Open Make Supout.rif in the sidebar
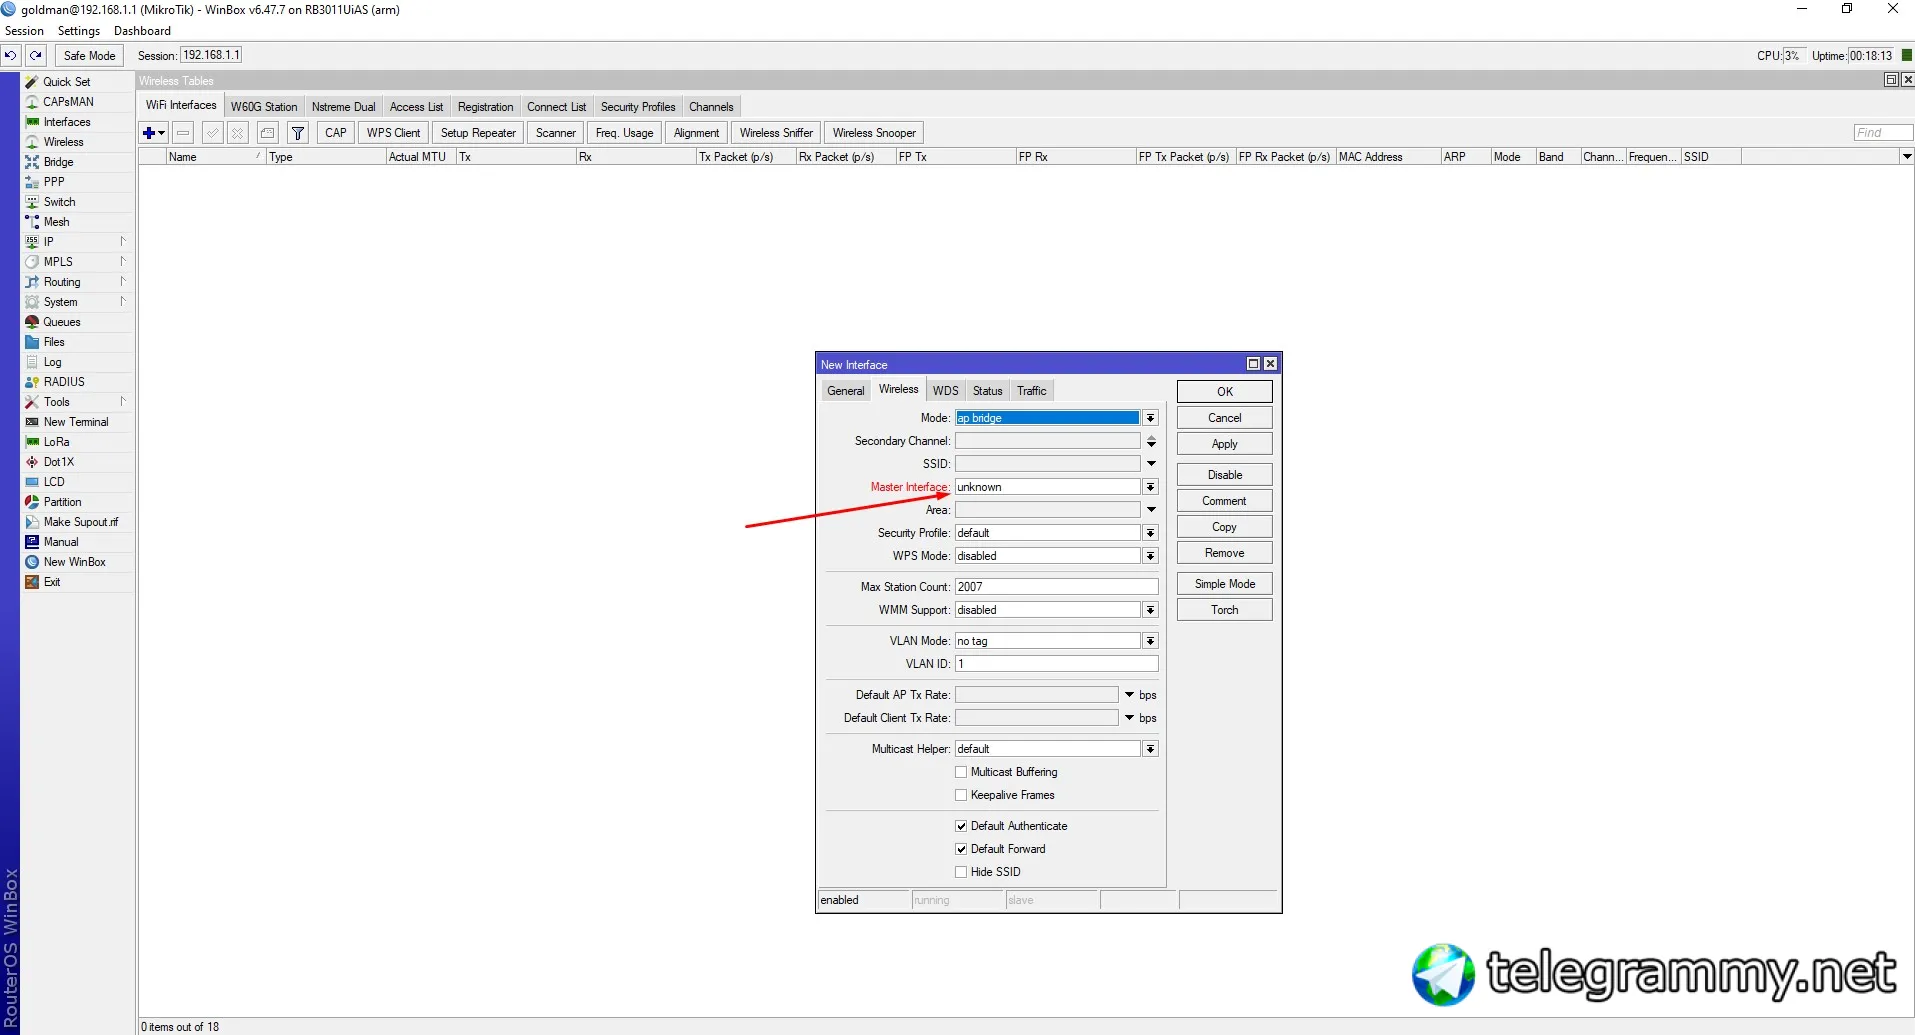Viewport: 1915px width, 1035px height. (x=80, y=522)
